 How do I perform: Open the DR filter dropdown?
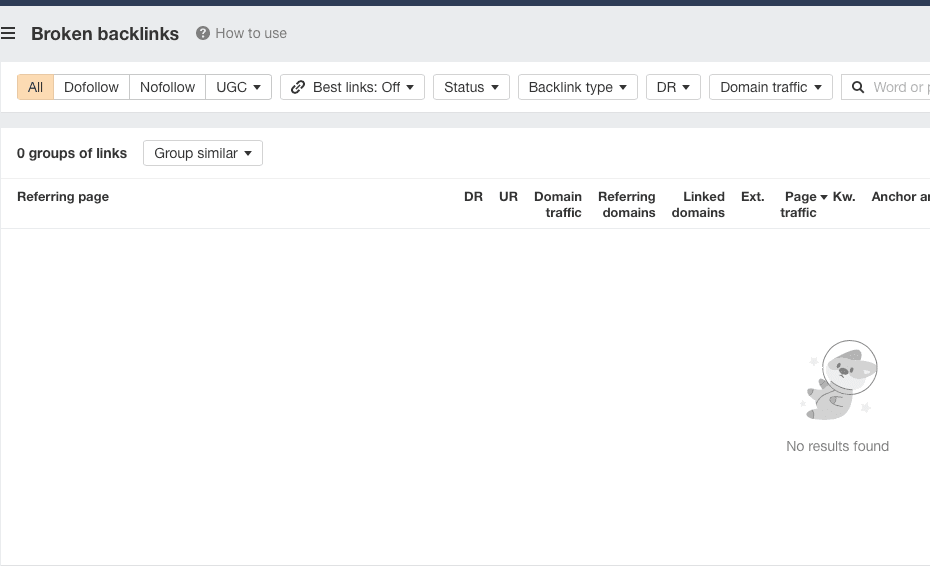pyautogui.click(x=673, y=87)
